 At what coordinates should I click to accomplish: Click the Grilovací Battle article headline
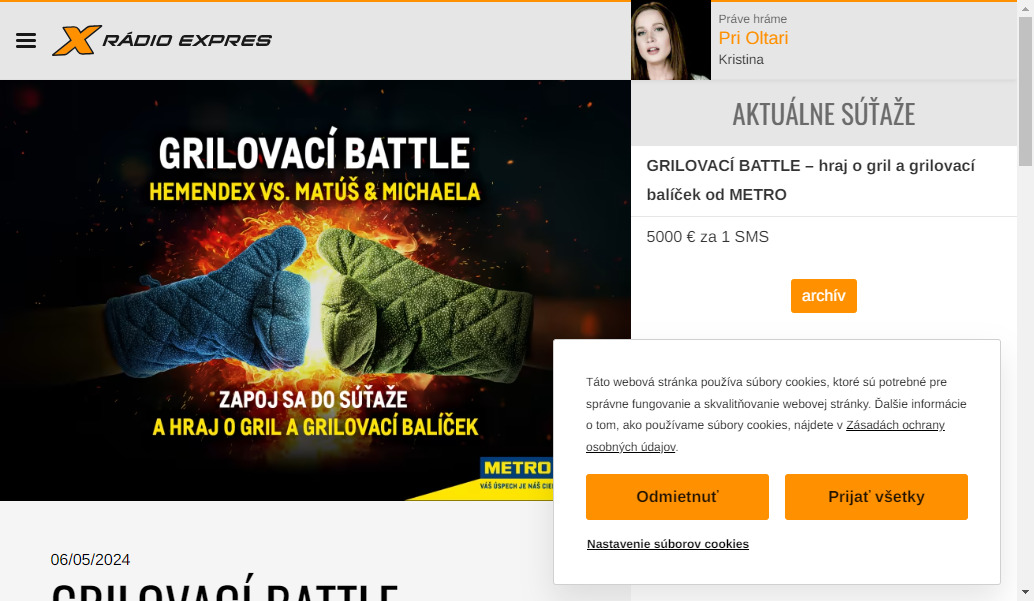pos(225,590)
